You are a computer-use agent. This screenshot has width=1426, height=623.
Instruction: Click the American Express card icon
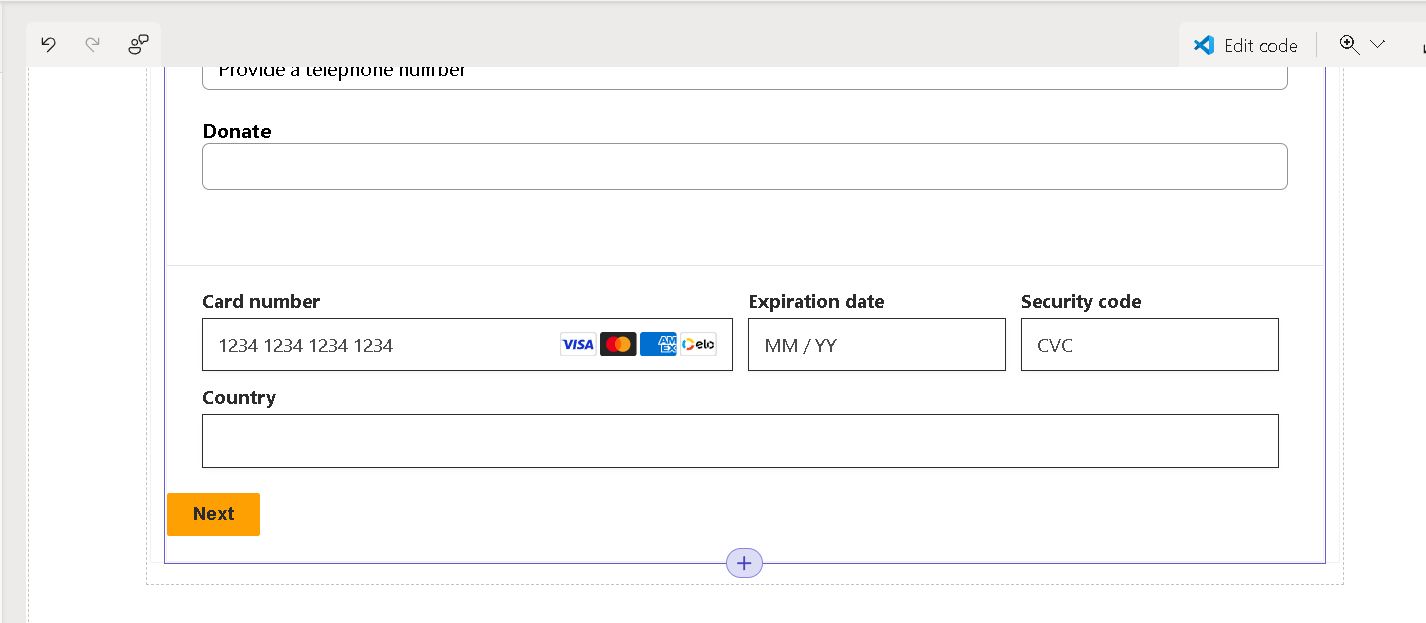coord(658,345)
